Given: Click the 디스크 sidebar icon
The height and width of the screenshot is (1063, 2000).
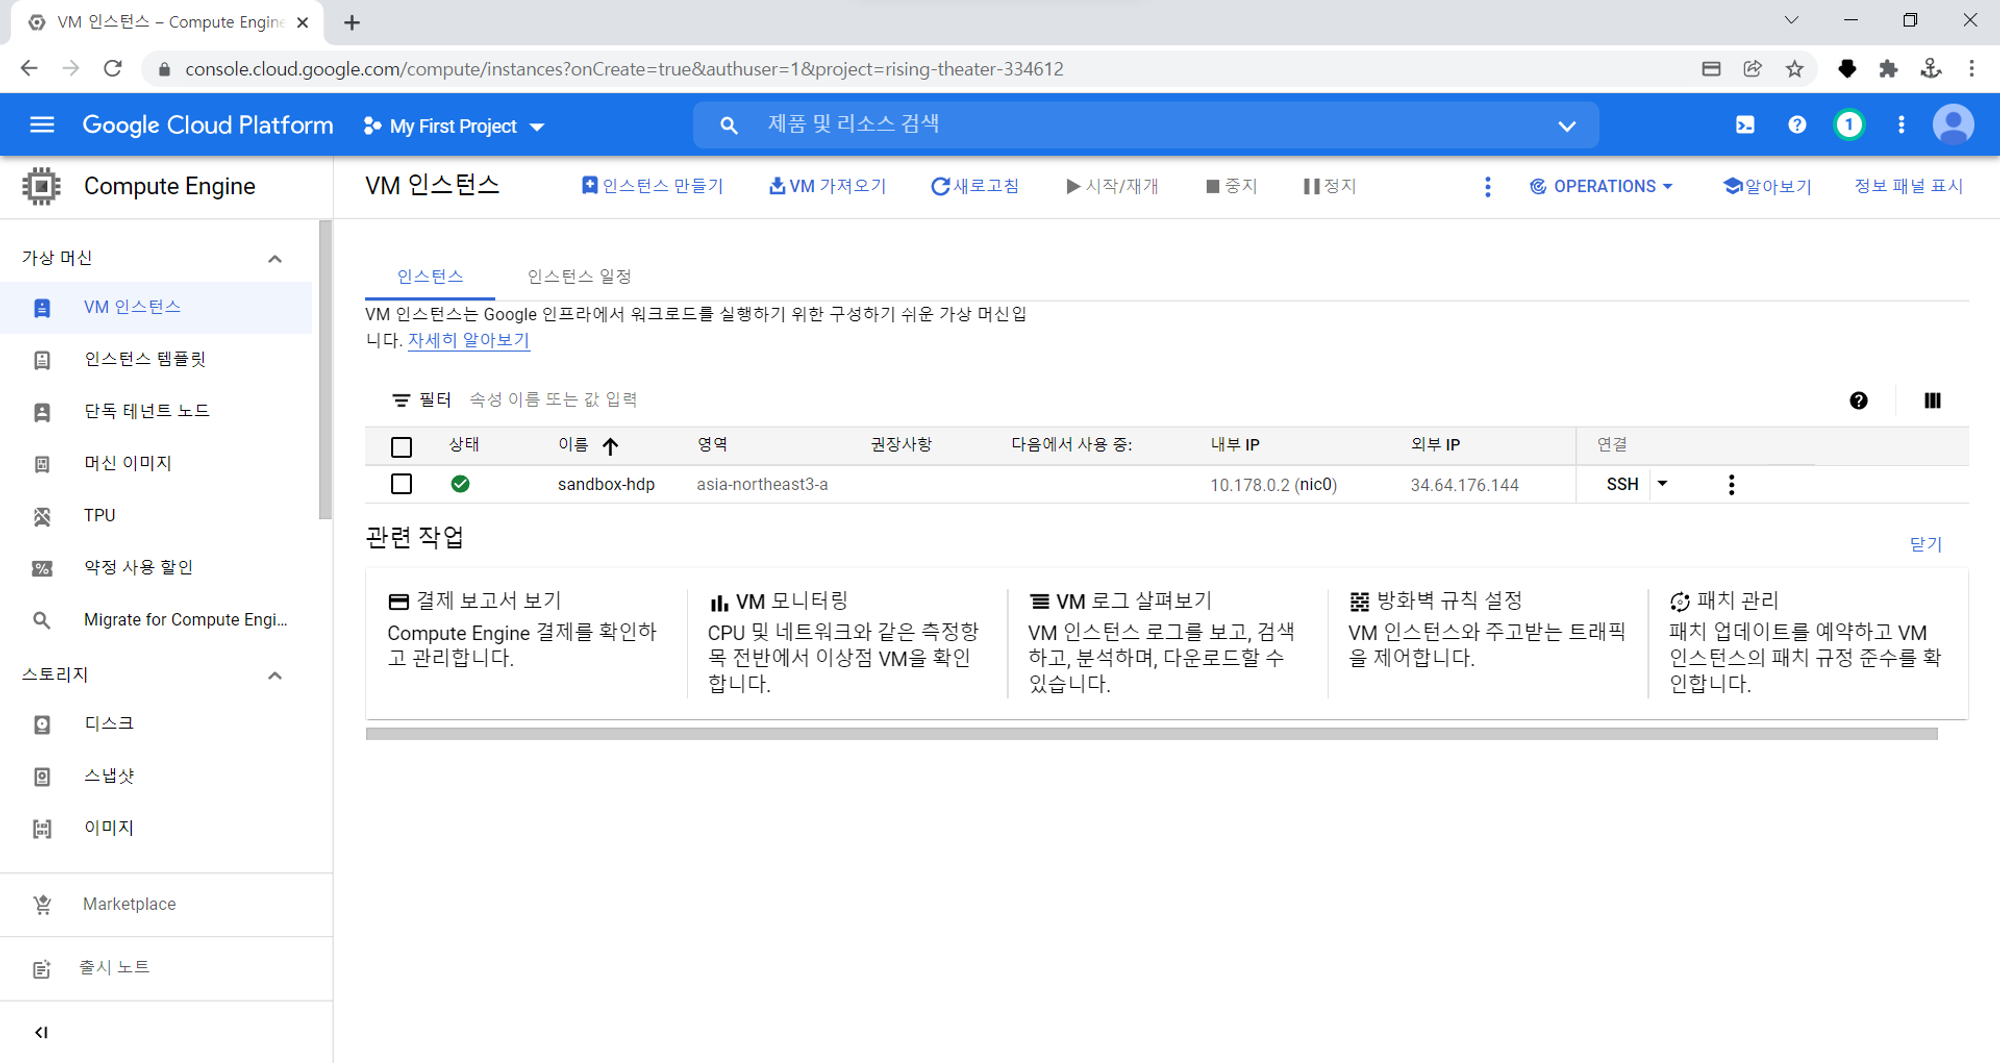Looking at the screenshot, I should pos(42,724).
